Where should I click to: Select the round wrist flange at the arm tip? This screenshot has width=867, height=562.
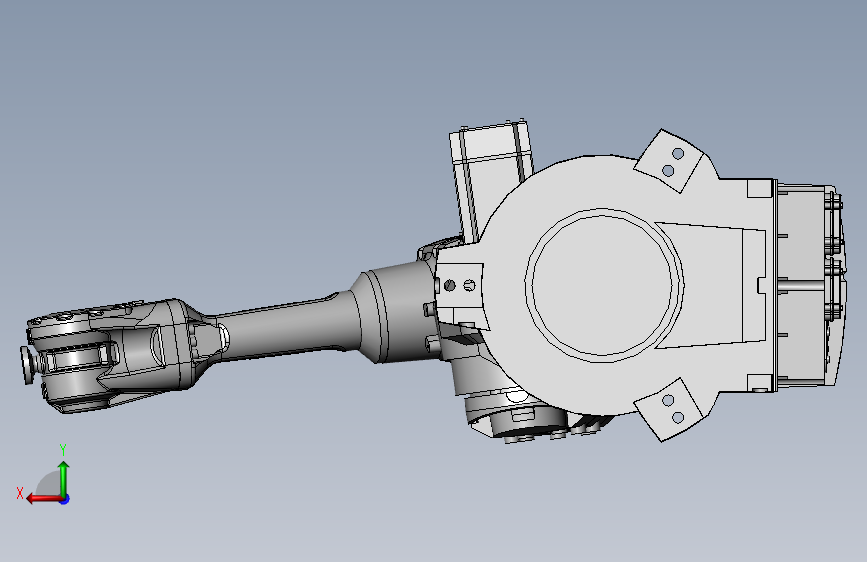[x=27, y=365]
